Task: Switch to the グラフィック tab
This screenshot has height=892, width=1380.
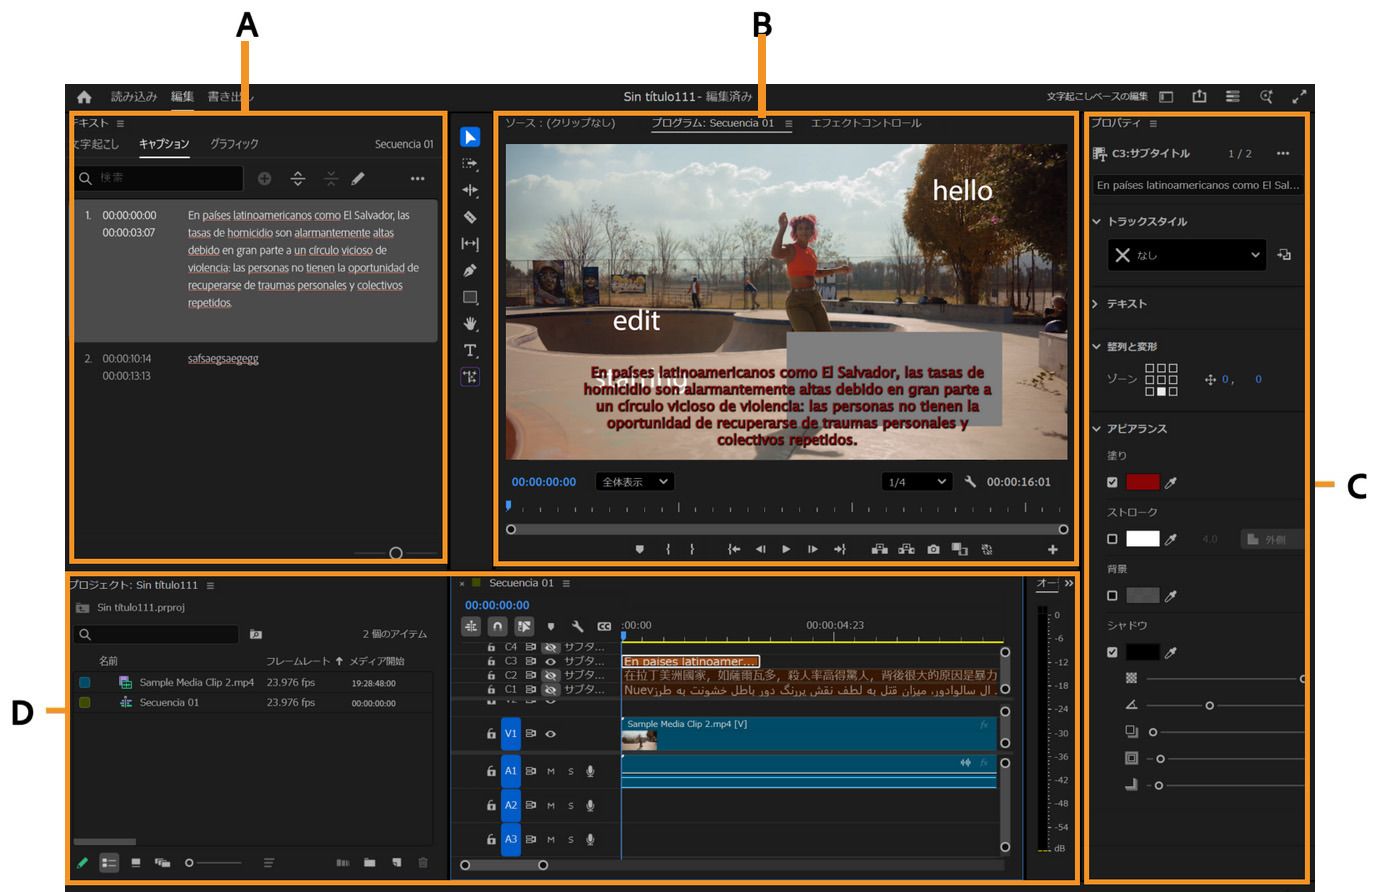Action: (232, 143)
